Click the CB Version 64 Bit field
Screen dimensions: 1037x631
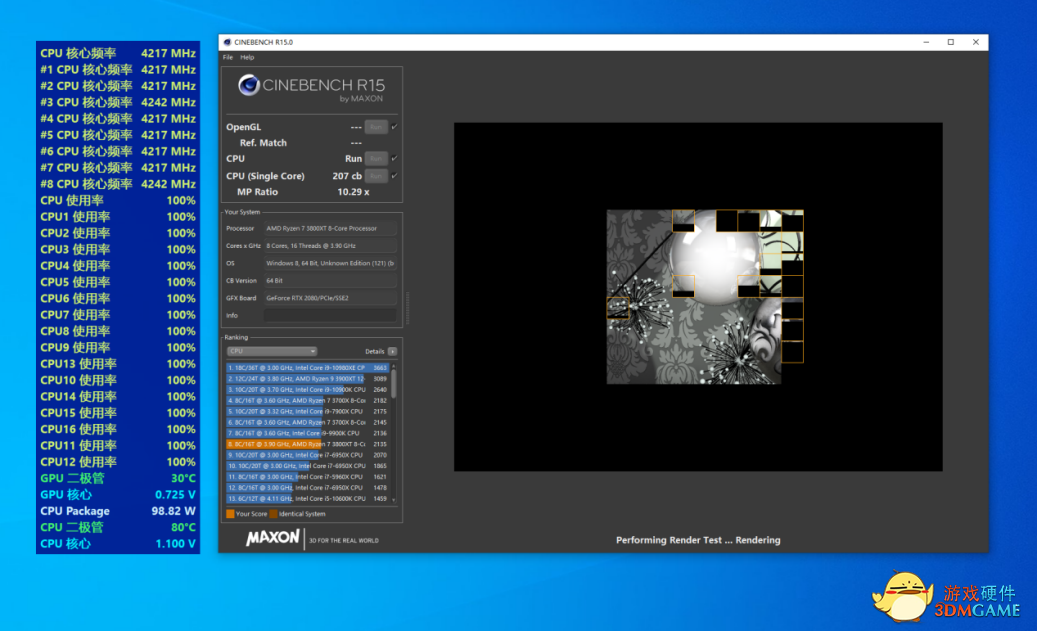[330, 280]
